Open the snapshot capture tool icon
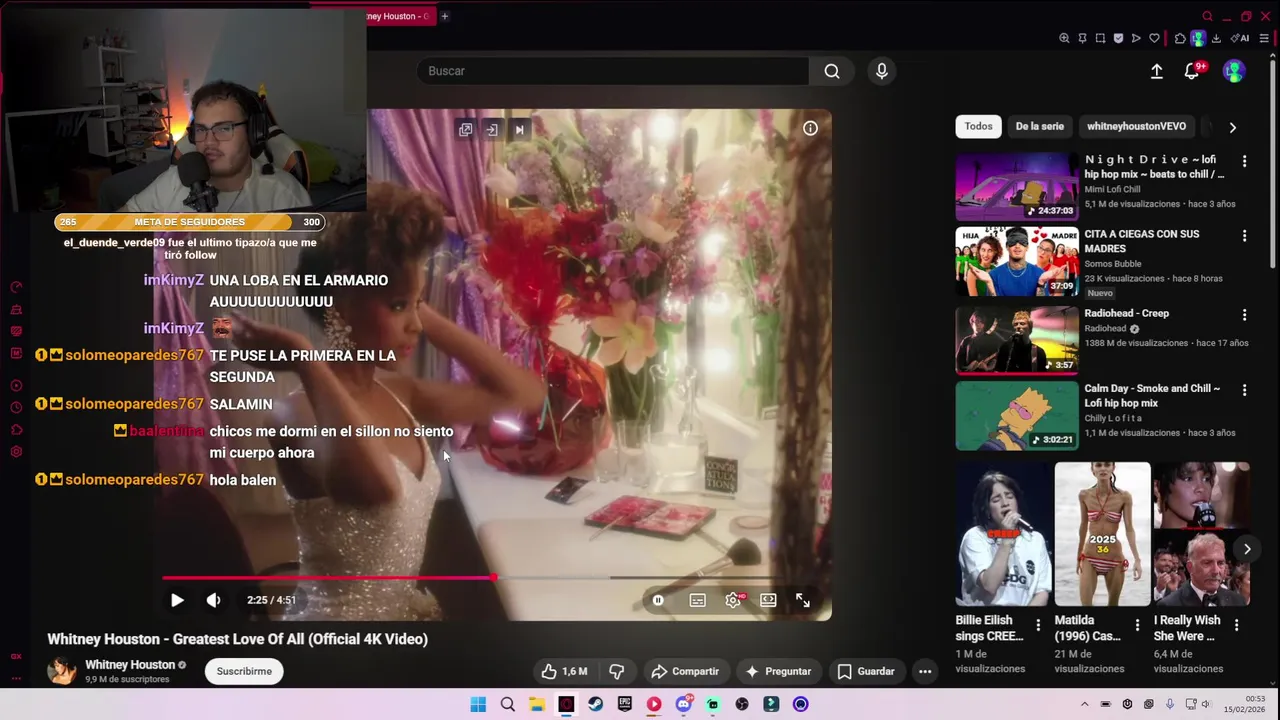This screenshot has width=1280, height=720. point(1100,38)
